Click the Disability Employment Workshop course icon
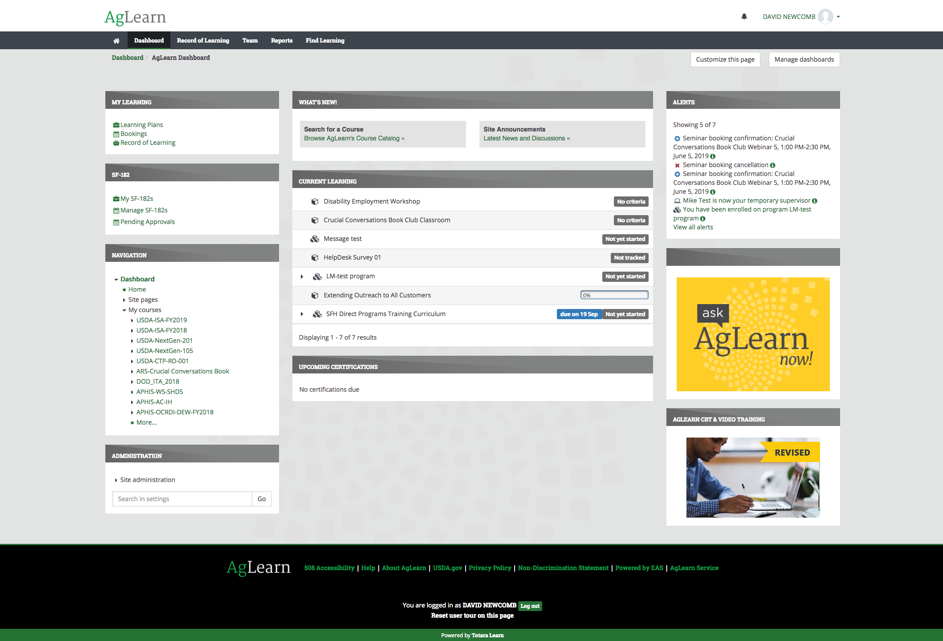The height and width of the screenshot is (641, 943). point(315,201)
